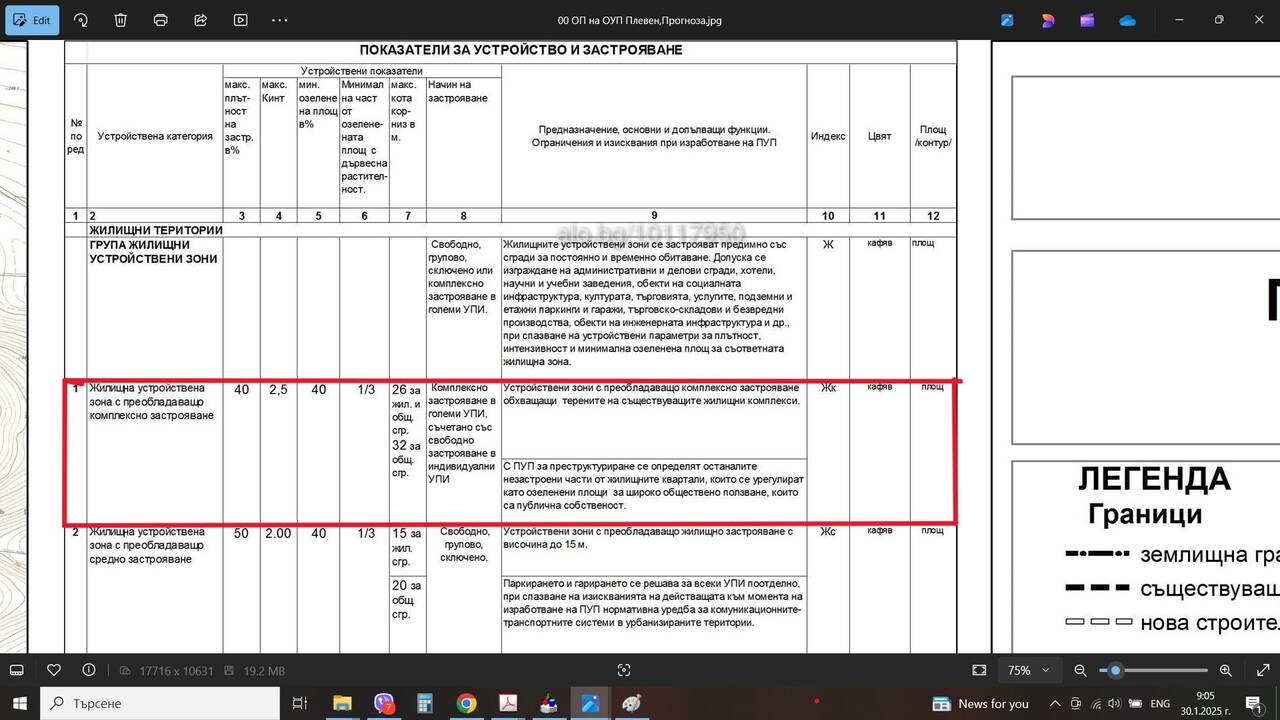Open the See more three-dots menu
The height and width of the screenshot is (720, 1280).
click(280, 20)
